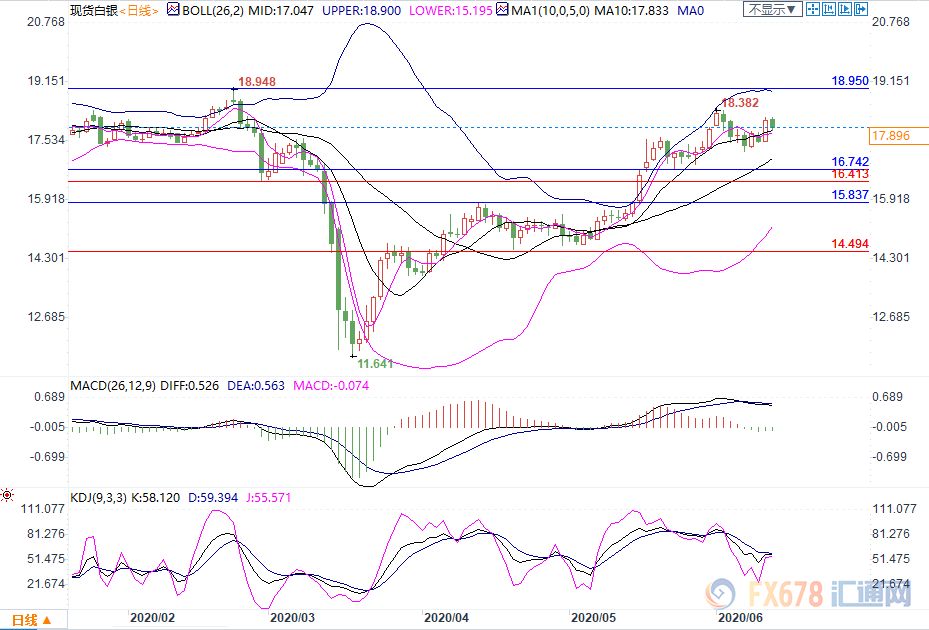This screenshot has height=630, width=929.
Task: Click the left price axis value 12.685
Action: click(46, 316)
